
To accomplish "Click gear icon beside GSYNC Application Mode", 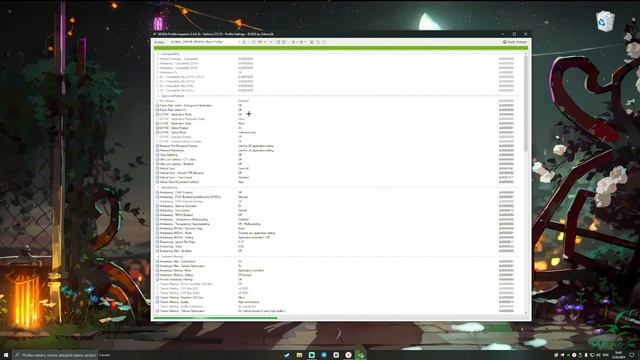I will [157, 114].
